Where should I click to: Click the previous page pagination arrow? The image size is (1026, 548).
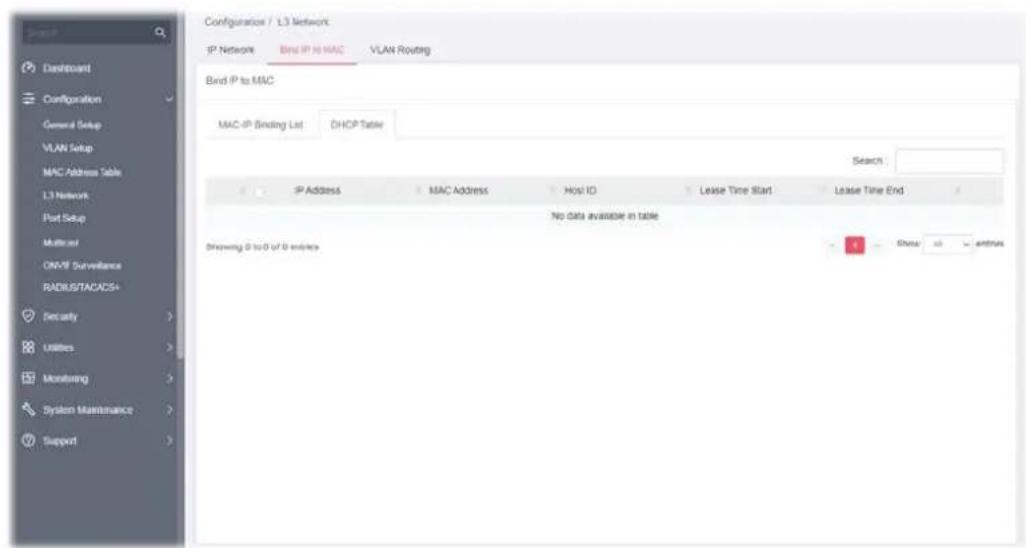click(832, 245)
